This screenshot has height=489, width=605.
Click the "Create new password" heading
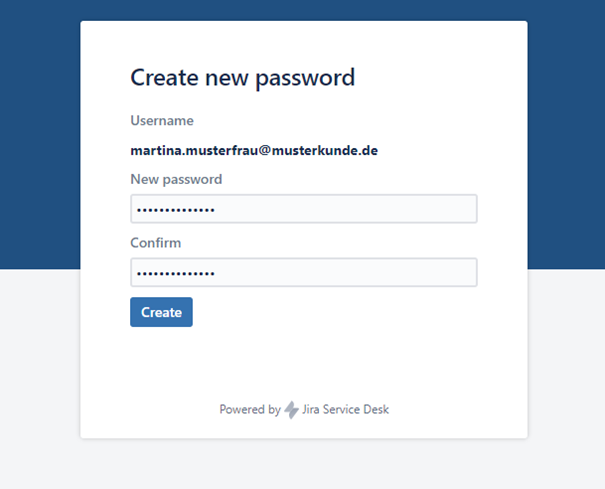pyautogui.click(x=242, y=78)
